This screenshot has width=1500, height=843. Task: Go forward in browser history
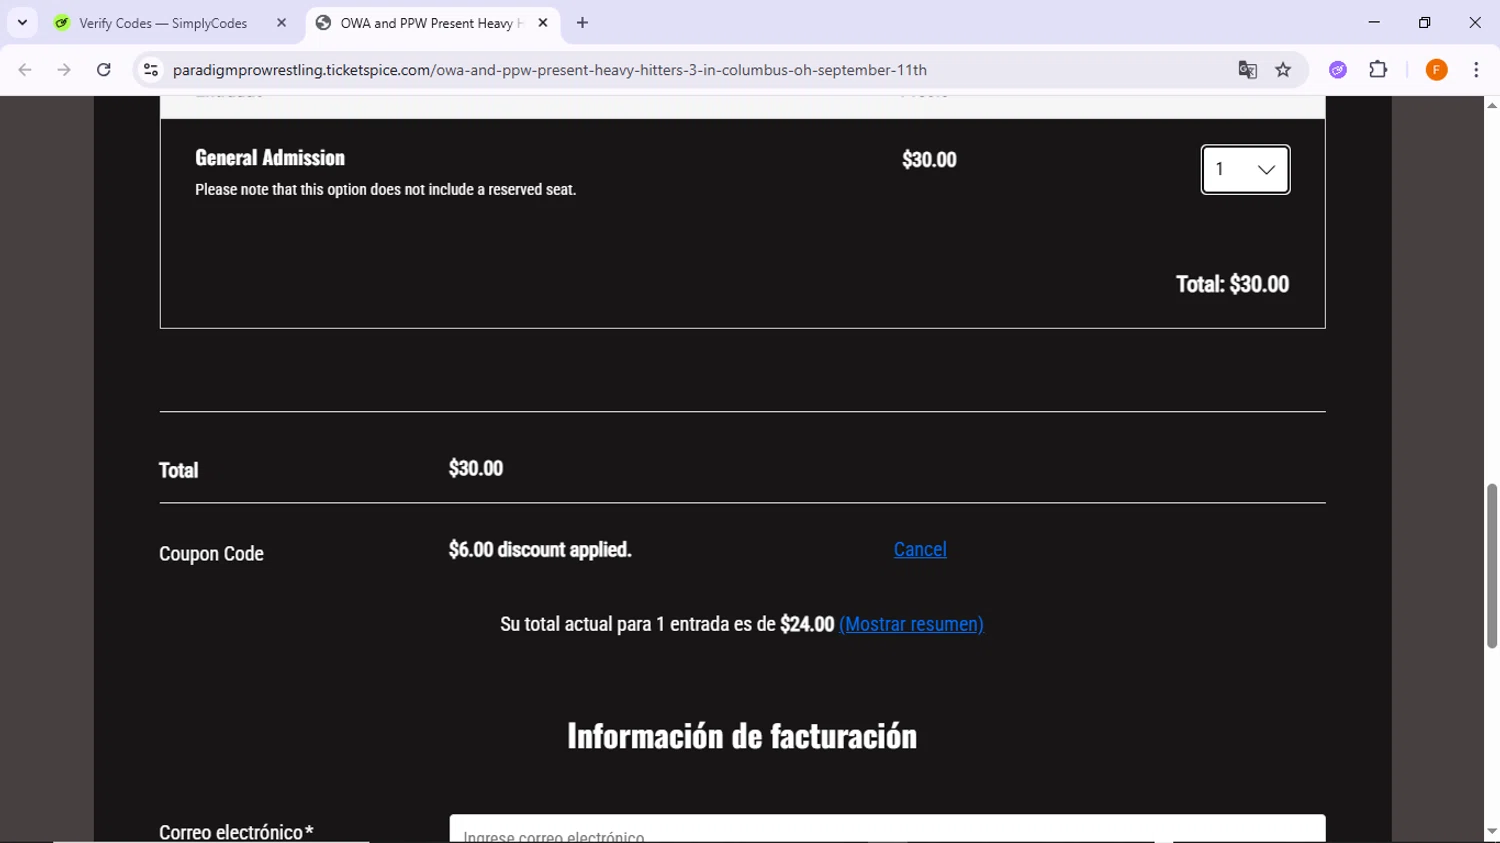(x=64, y=70)
